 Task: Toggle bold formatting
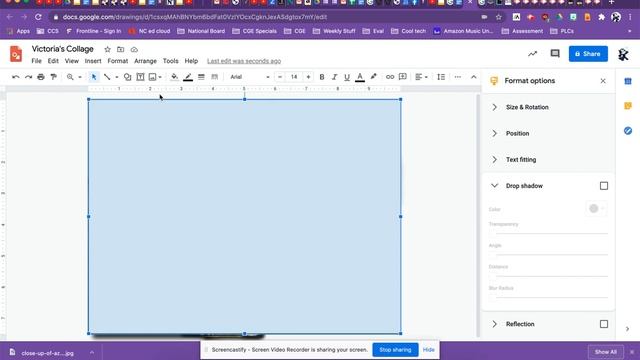click(322, 77)
